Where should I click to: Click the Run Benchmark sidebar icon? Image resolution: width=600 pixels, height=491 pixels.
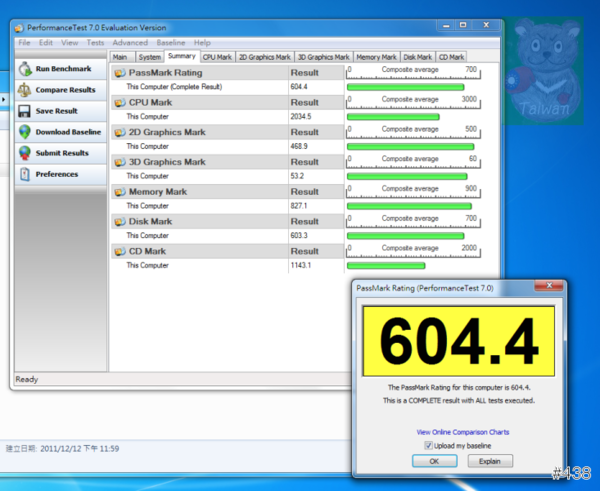[x=24, y=69]
